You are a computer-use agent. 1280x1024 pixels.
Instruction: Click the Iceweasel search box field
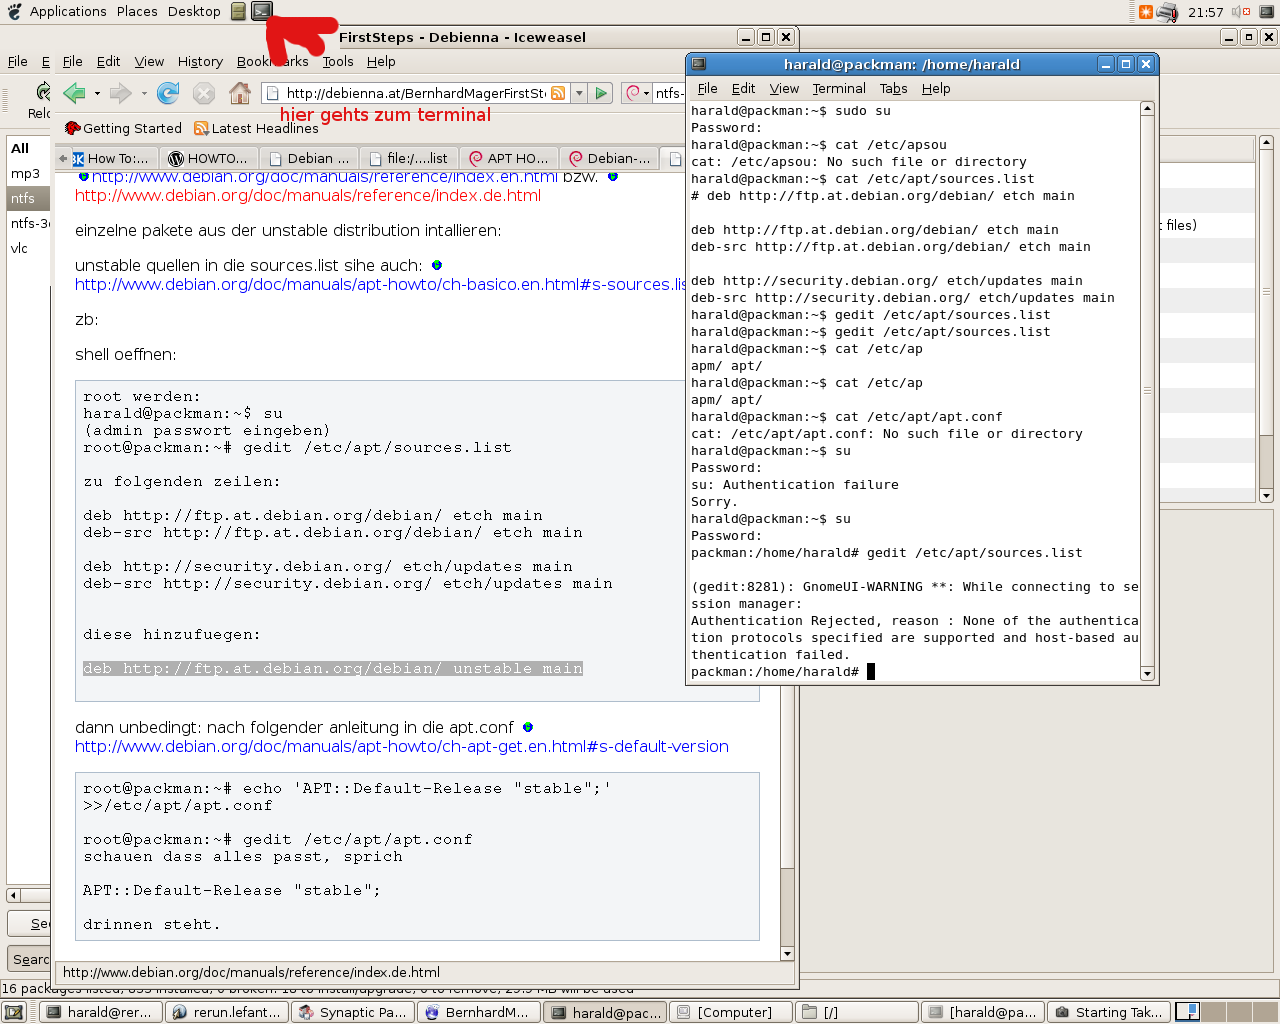point(670,93)
